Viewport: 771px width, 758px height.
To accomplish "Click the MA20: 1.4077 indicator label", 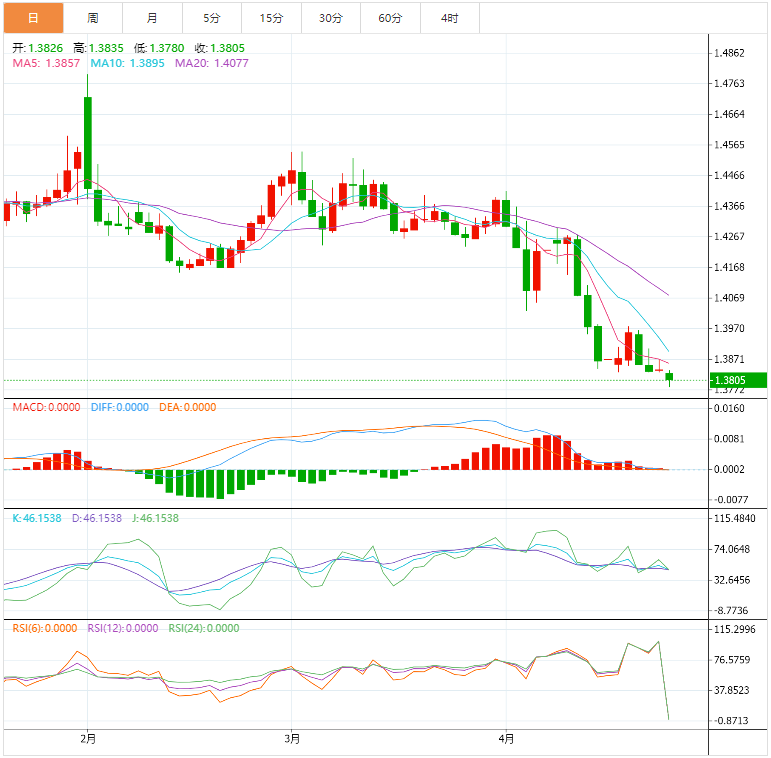I will (211, 63).
